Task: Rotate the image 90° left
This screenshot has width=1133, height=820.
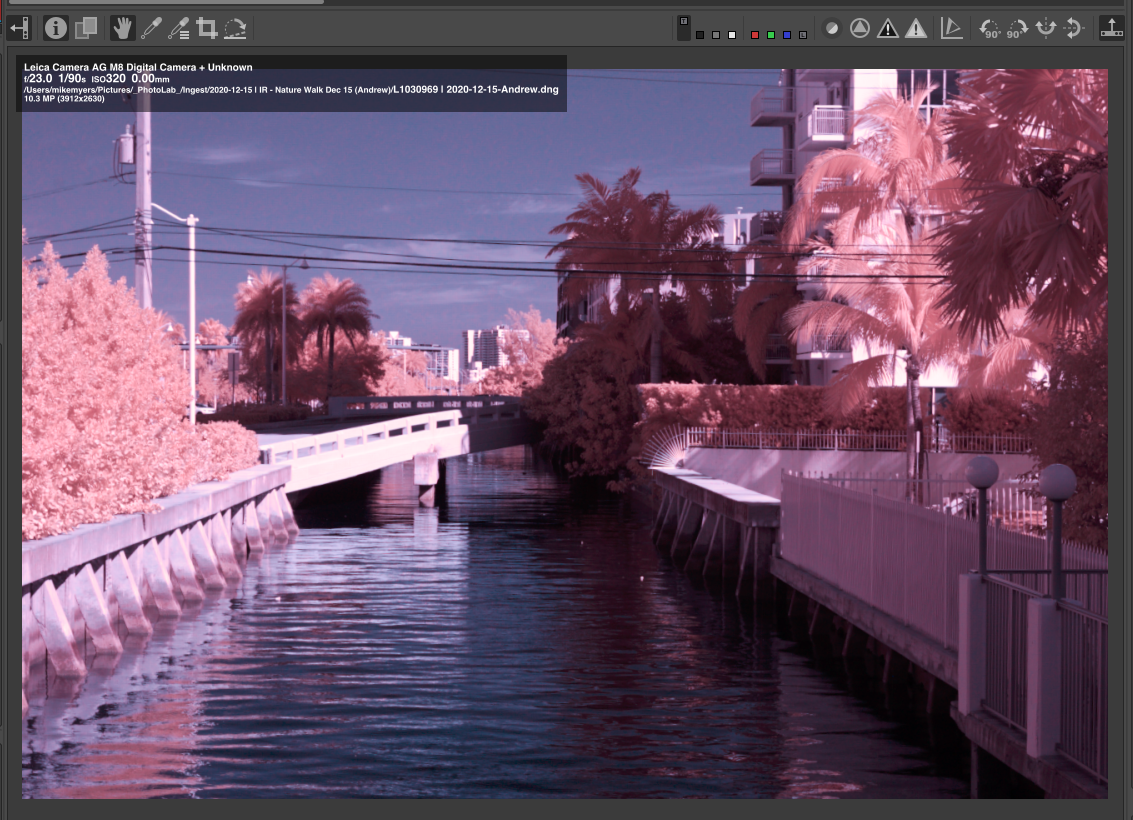Action: pyautogui.click(x=990, y=29)
